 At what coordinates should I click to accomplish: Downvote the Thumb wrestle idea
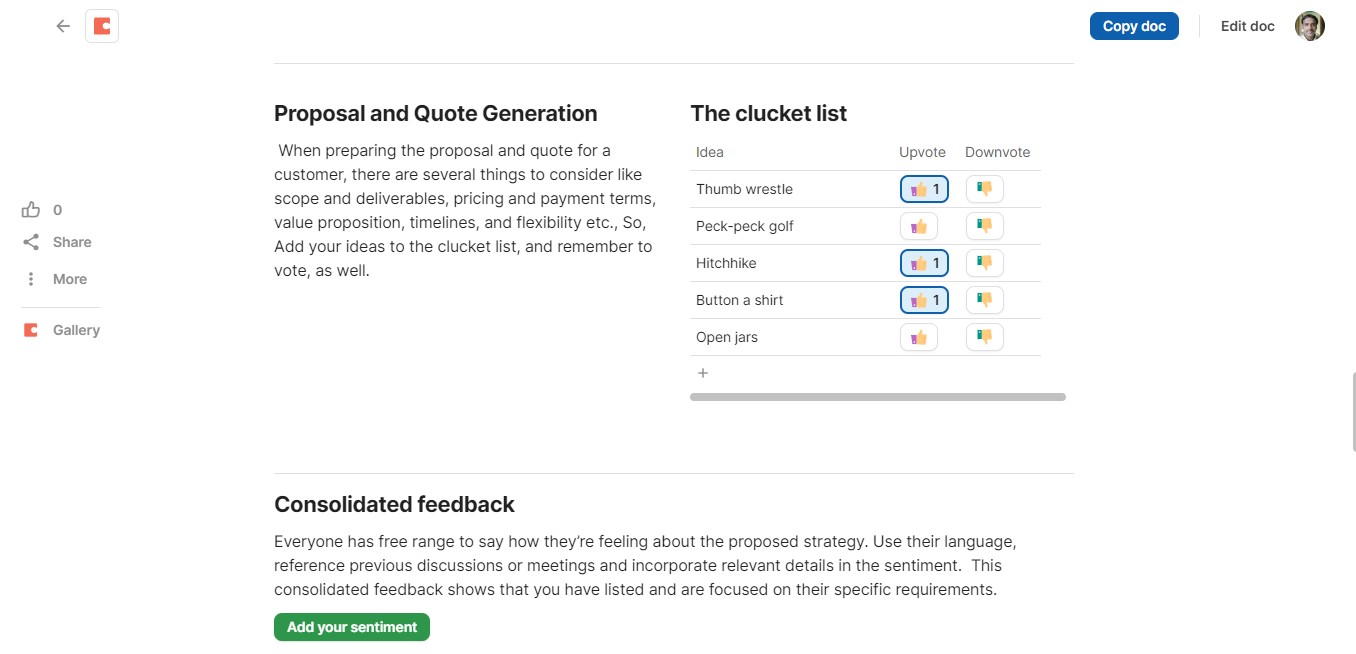pyautogui.click(x=984, y=189)
